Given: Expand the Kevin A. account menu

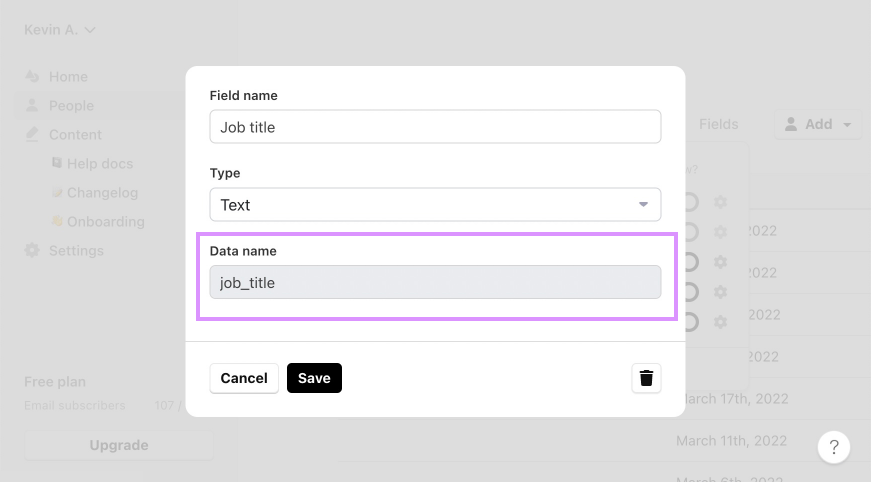Looking at the screenshot, I should [x=60, y=30].
